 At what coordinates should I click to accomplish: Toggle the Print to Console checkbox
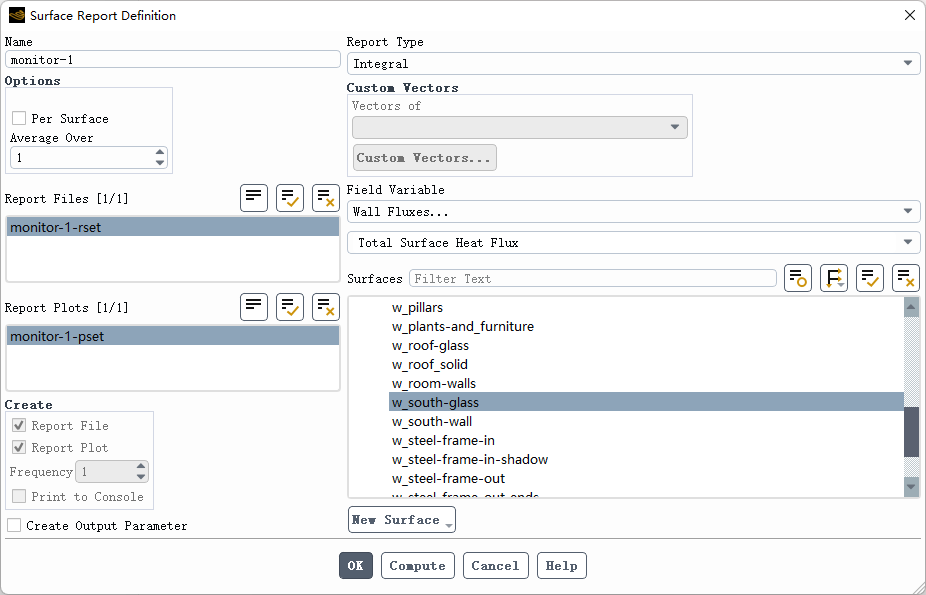tap(19, 496)
